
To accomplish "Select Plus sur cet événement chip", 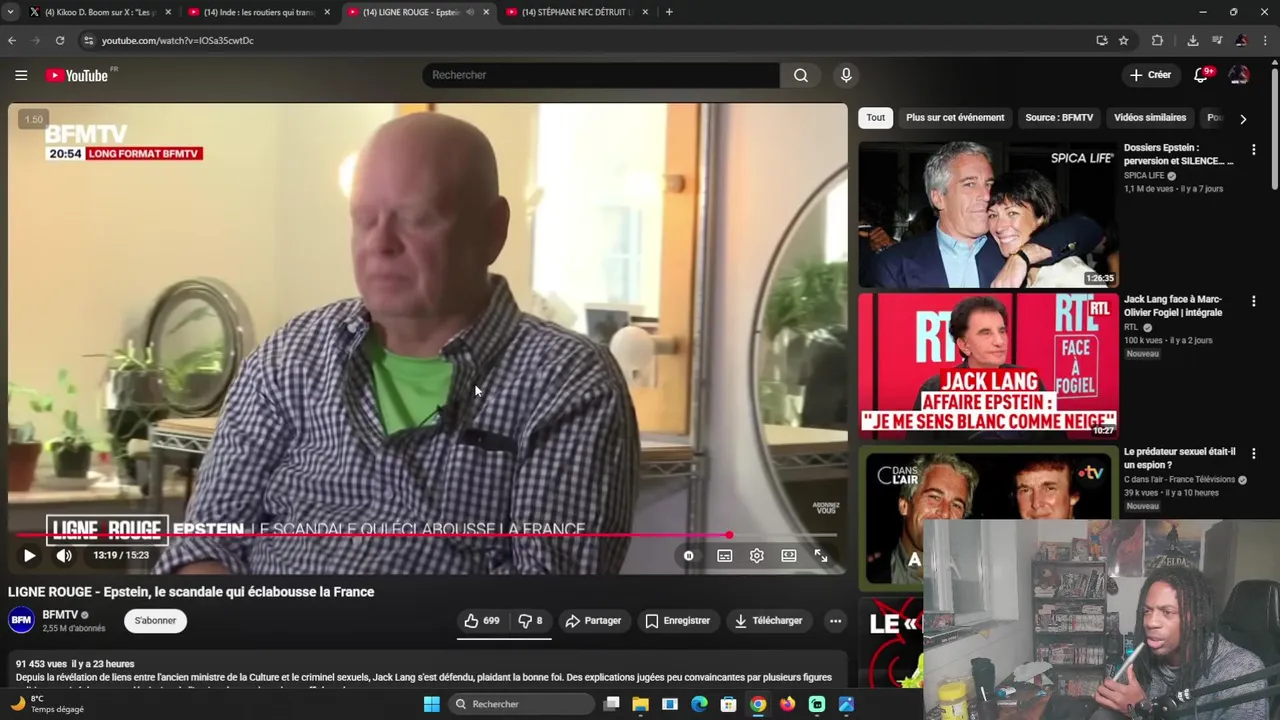I will (x=955, y=118).
